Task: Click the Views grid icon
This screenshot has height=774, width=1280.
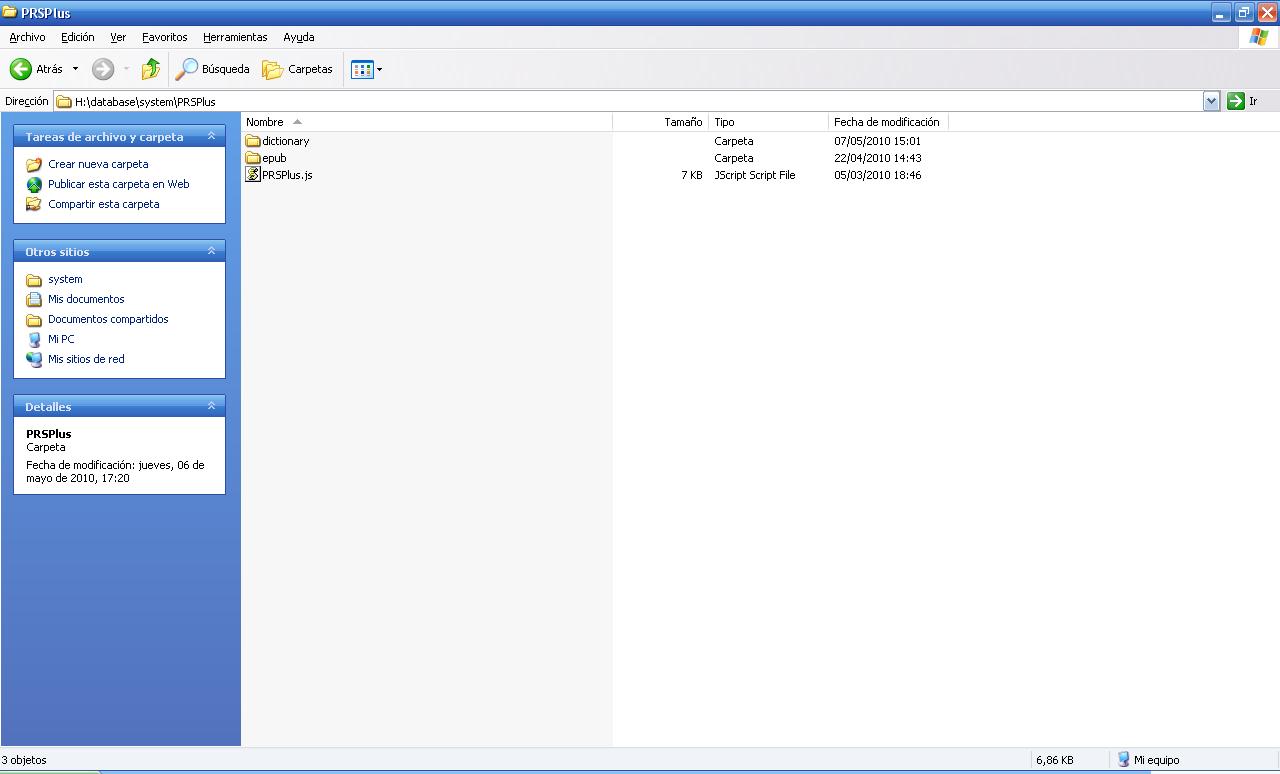Action: [x=362, y=69]
